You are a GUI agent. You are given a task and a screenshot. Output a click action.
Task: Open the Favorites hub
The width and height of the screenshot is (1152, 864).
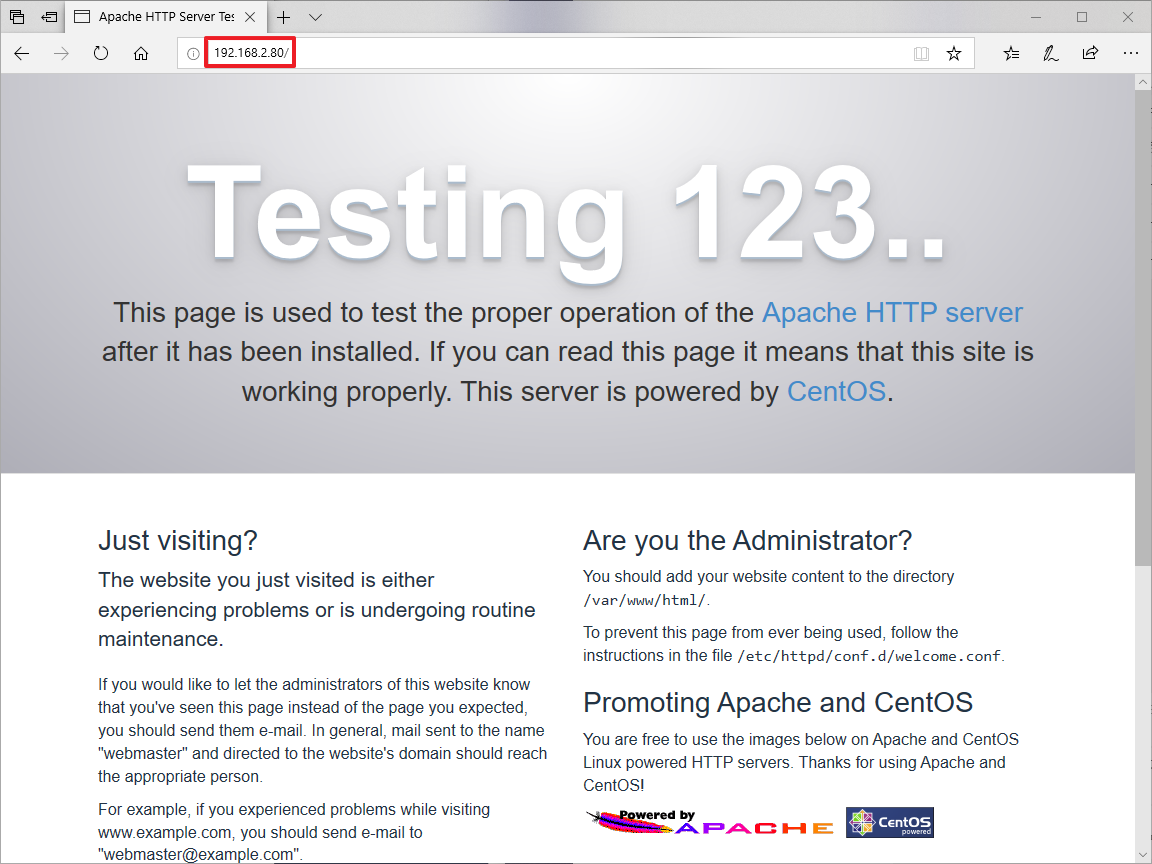point(1012,53)
